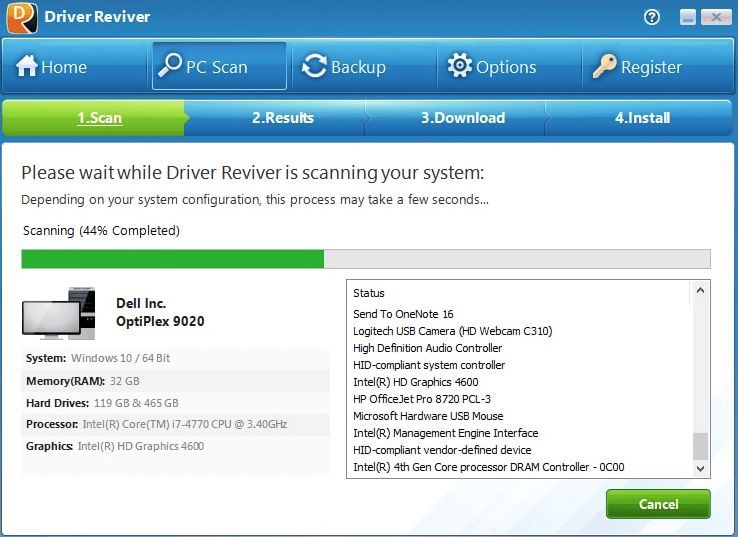Click the Graphics field 'Intel(R) HD Graphics 4600' value
Image resolution: width=738 pixels, height=537 pixels.
click(141, 446)
